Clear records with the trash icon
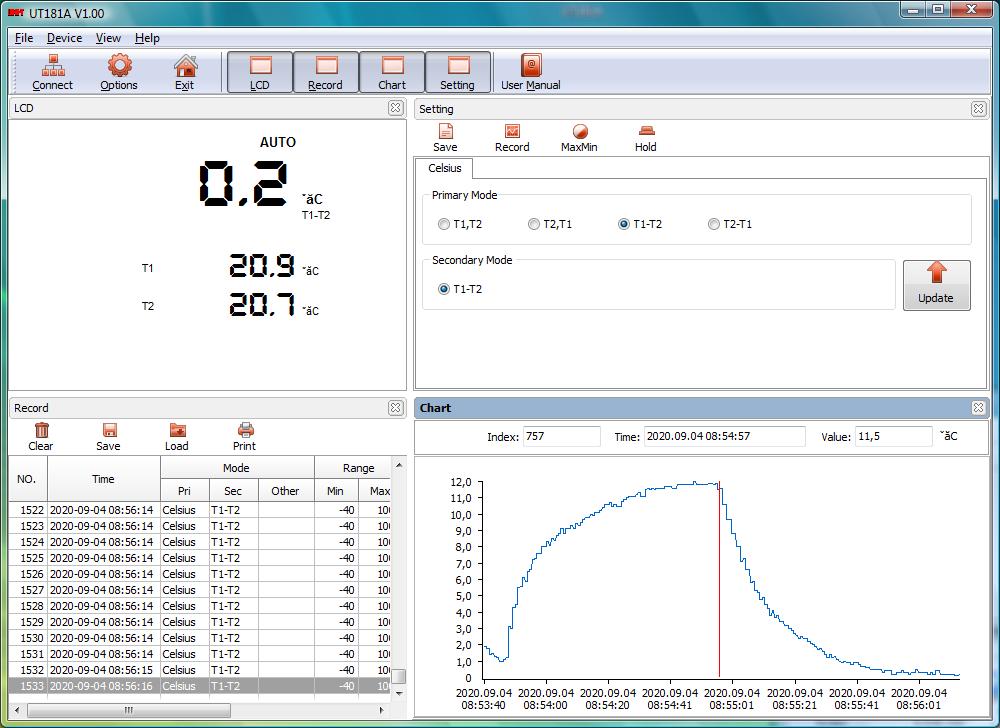The image size is (1000, 728). pyautogui.click(x=41, y=437)
